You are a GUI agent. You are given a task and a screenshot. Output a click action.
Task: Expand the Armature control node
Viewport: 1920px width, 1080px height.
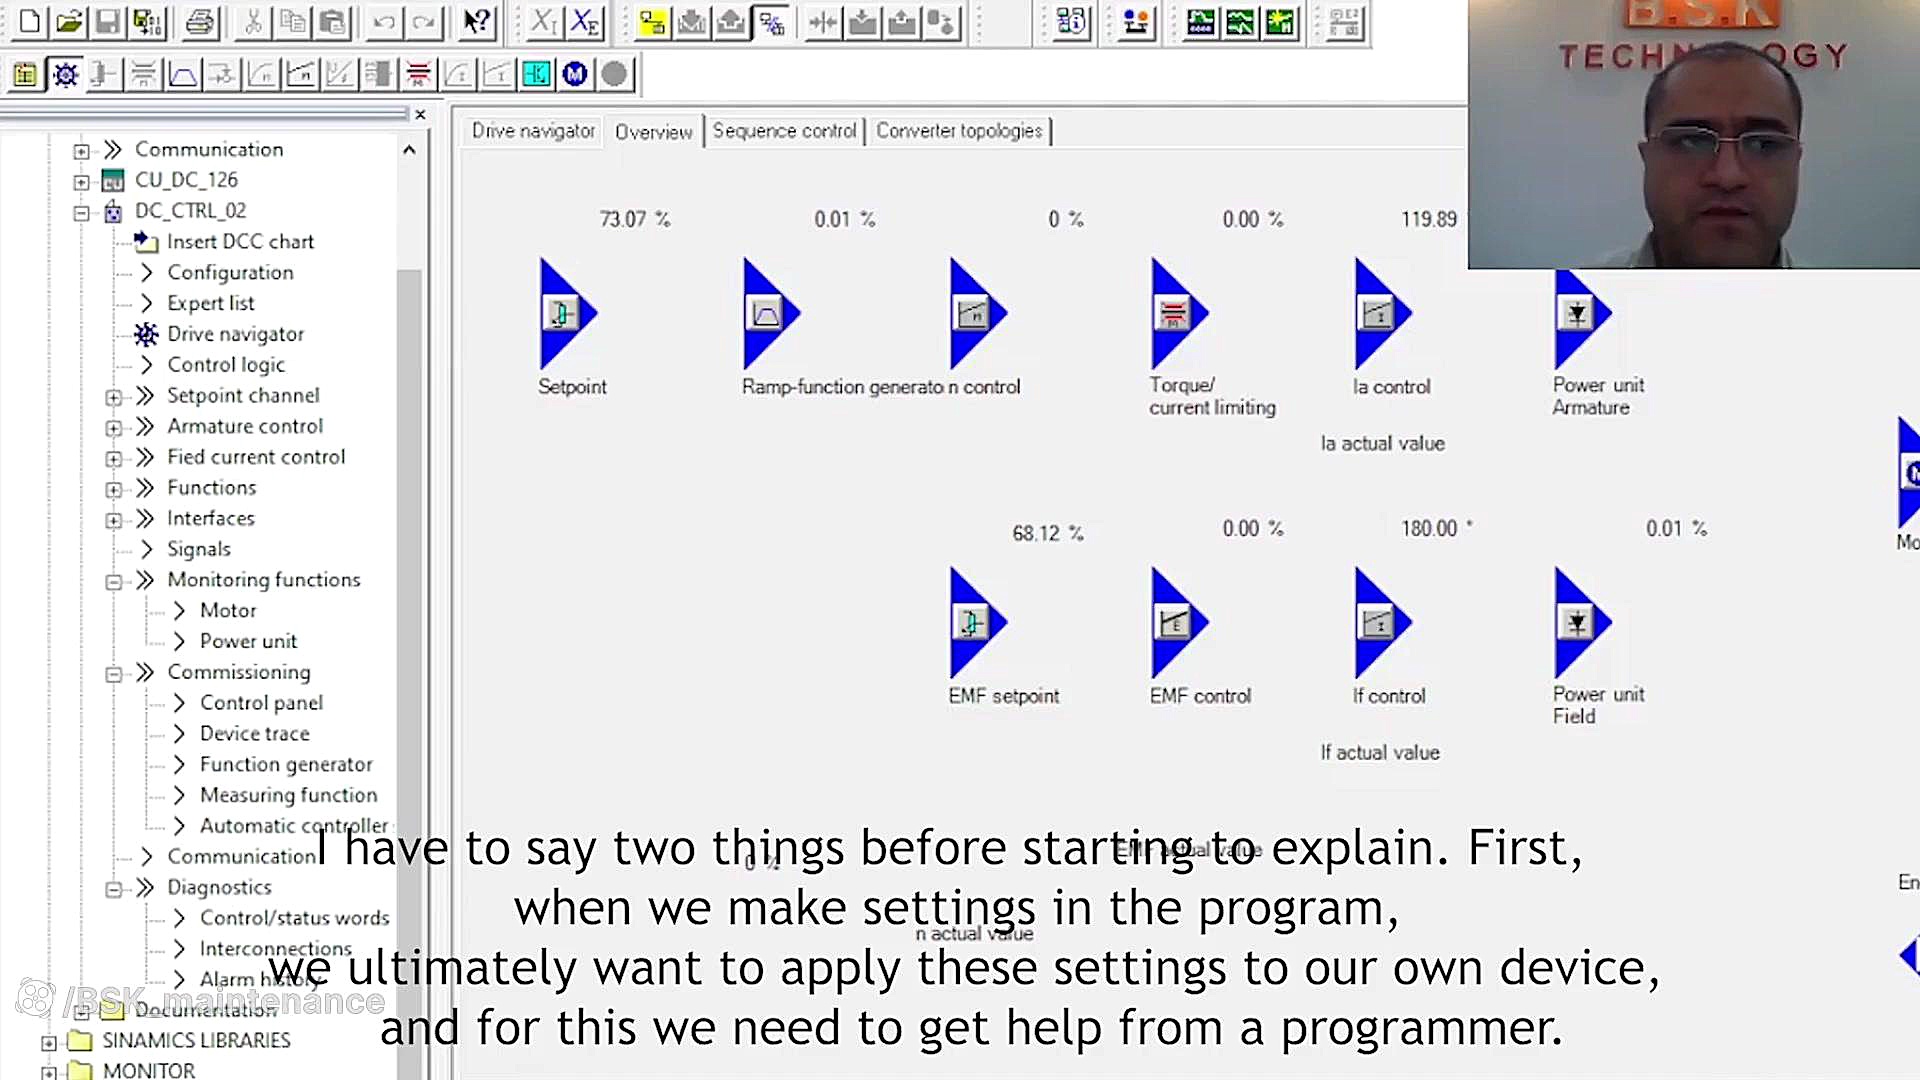(113, 428)
